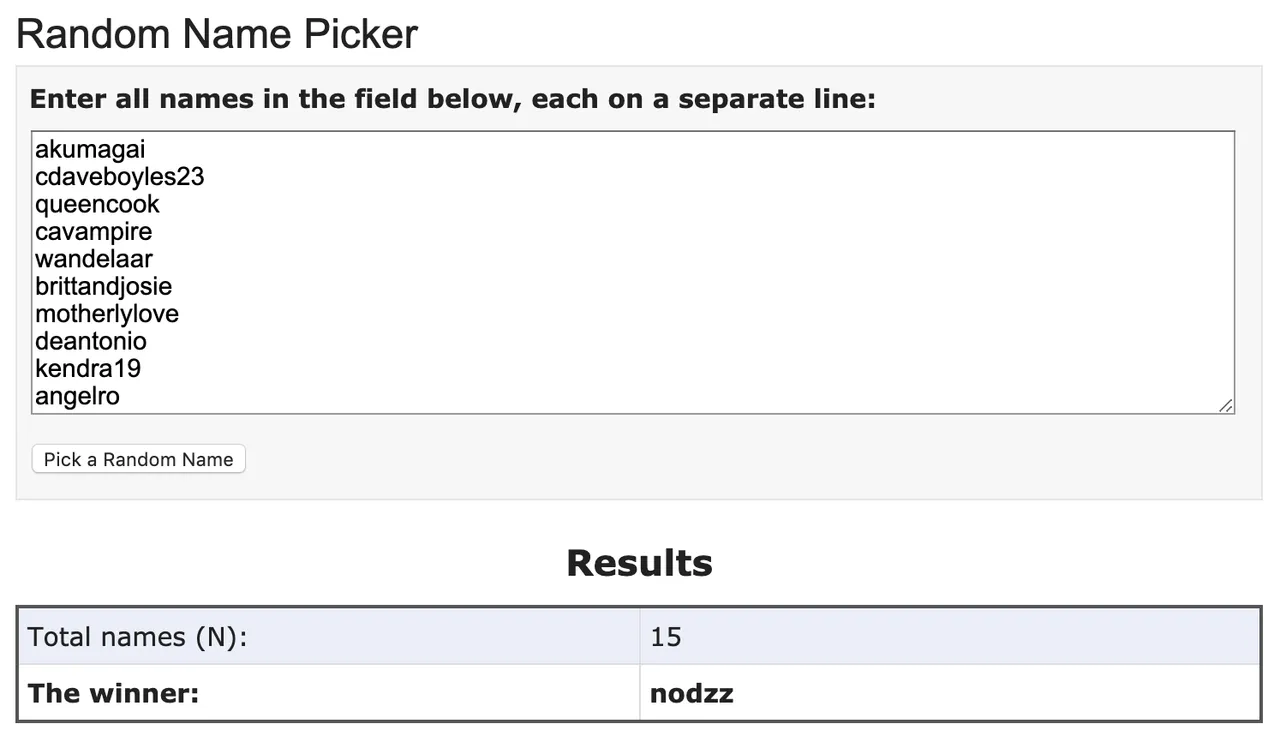The image size is (1280, 742).
Task: Click the winner name nodzz
Action: (x=691, y=693)
